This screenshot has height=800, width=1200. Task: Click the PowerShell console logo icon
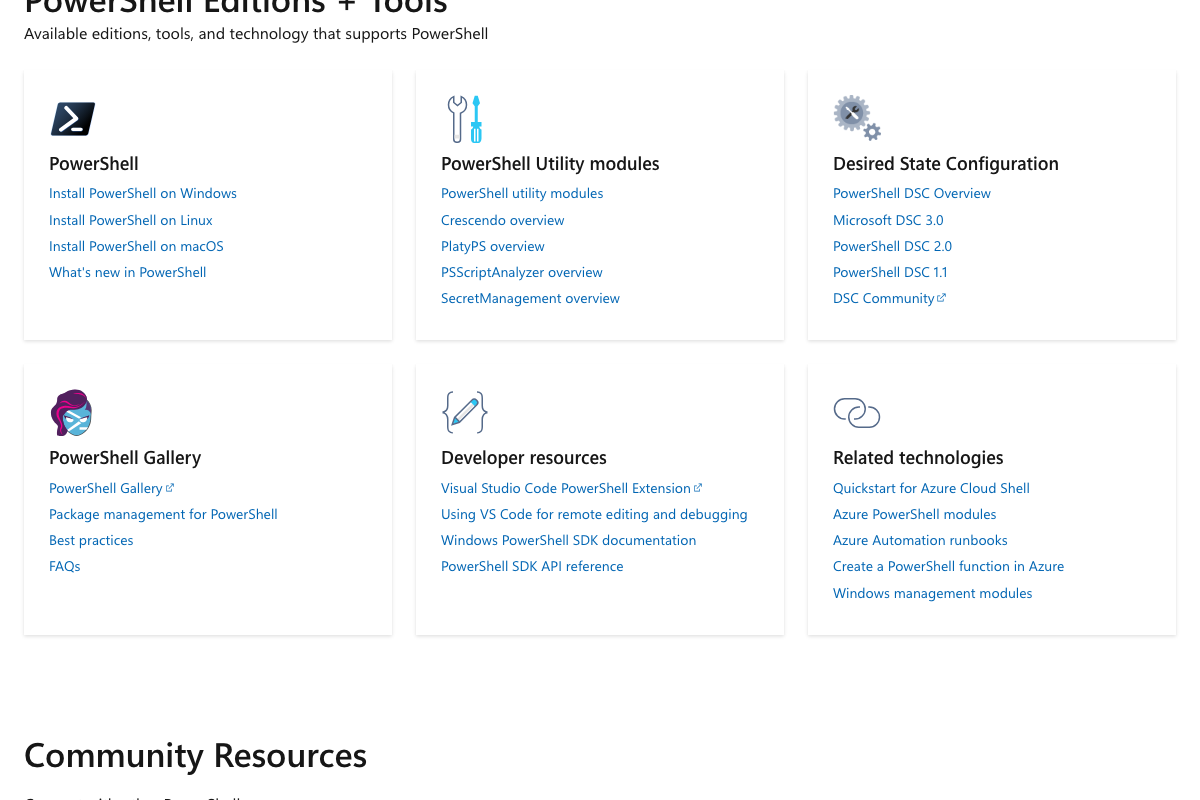pyautogui.click(x=73, y=119)
